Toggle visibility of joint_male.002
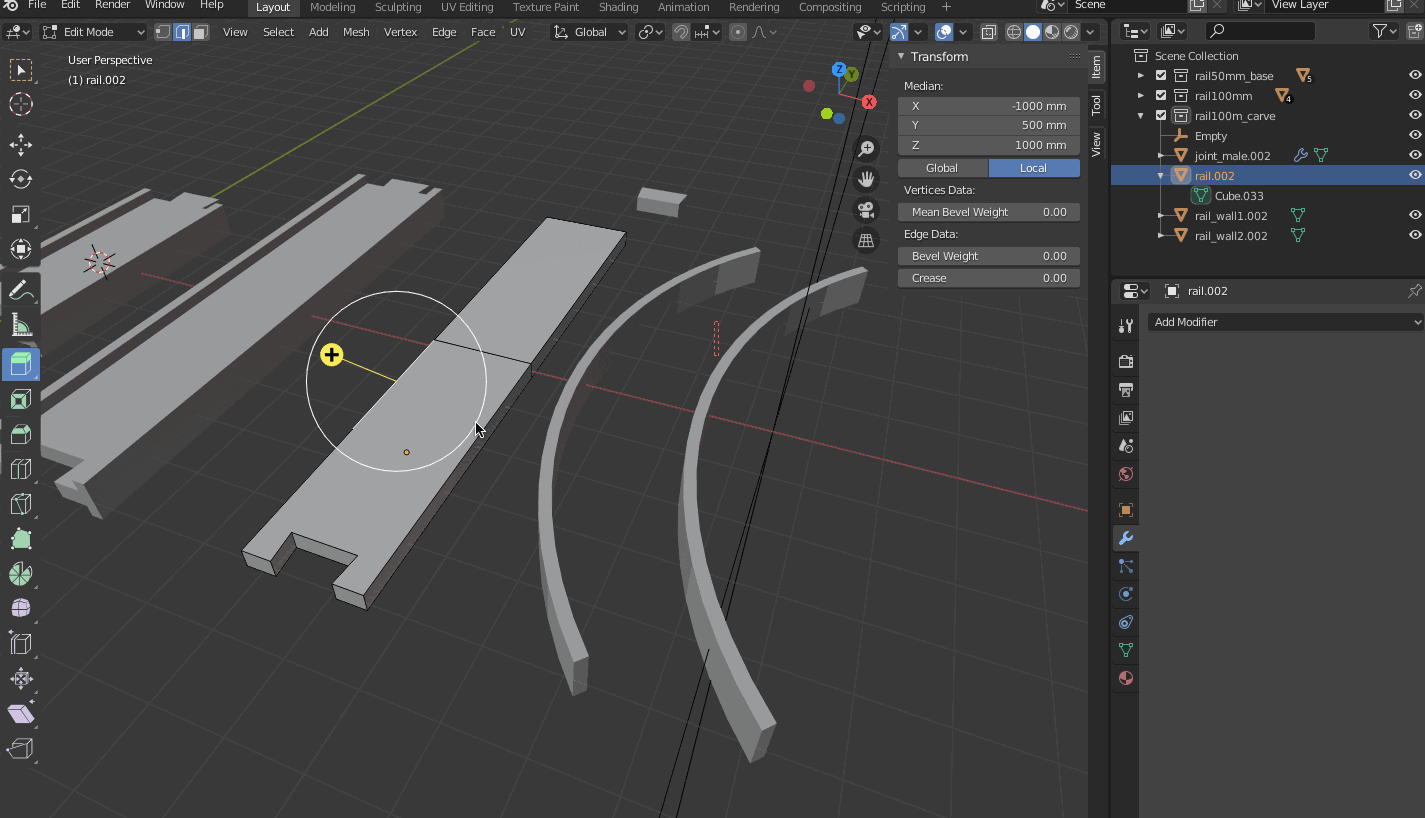The width and height of the screenshot is (1425, 818). 1415,155
